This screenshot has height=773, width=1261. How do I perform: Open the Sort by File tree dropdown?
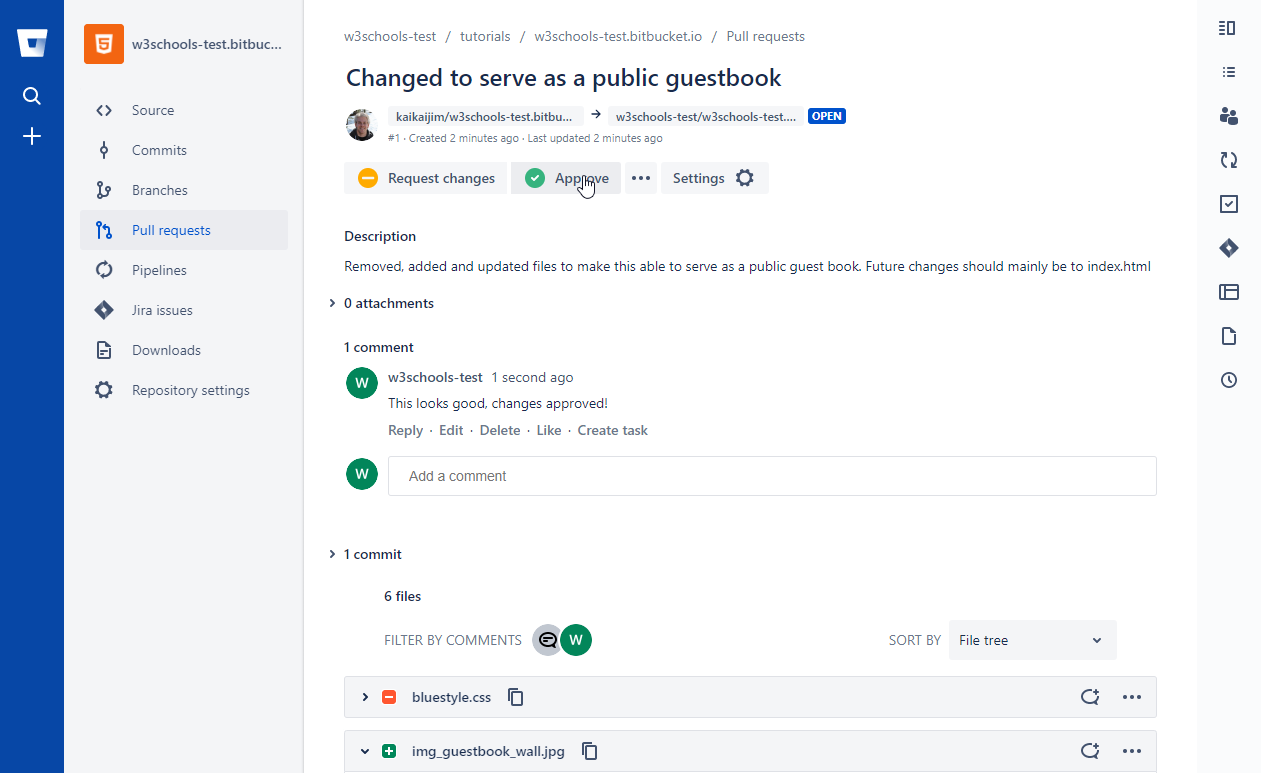click(x=1031, y=640)
